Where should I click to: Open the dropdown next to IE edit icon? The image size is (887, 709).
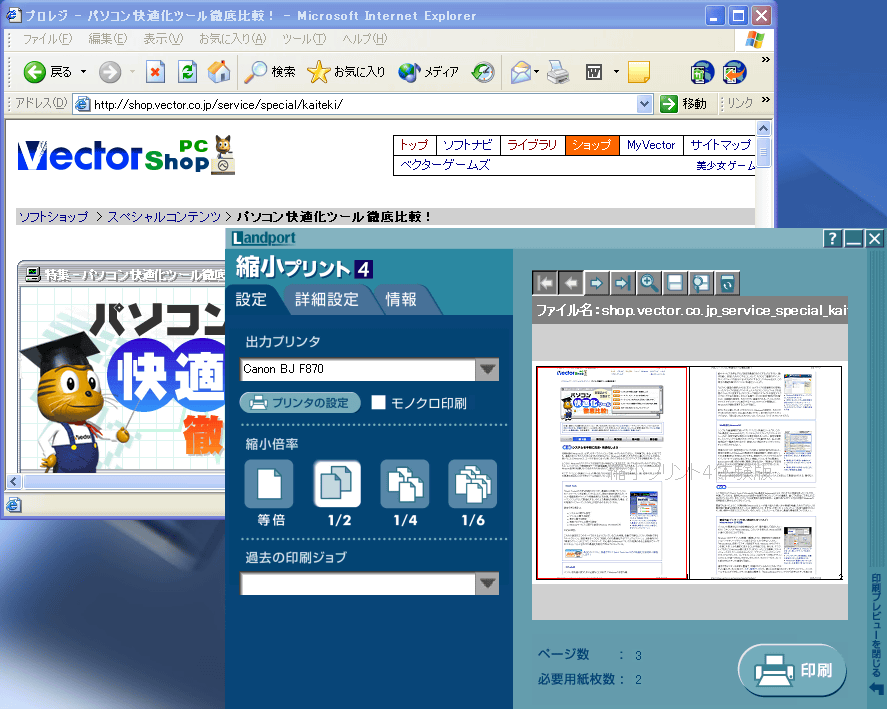point(616,72)
